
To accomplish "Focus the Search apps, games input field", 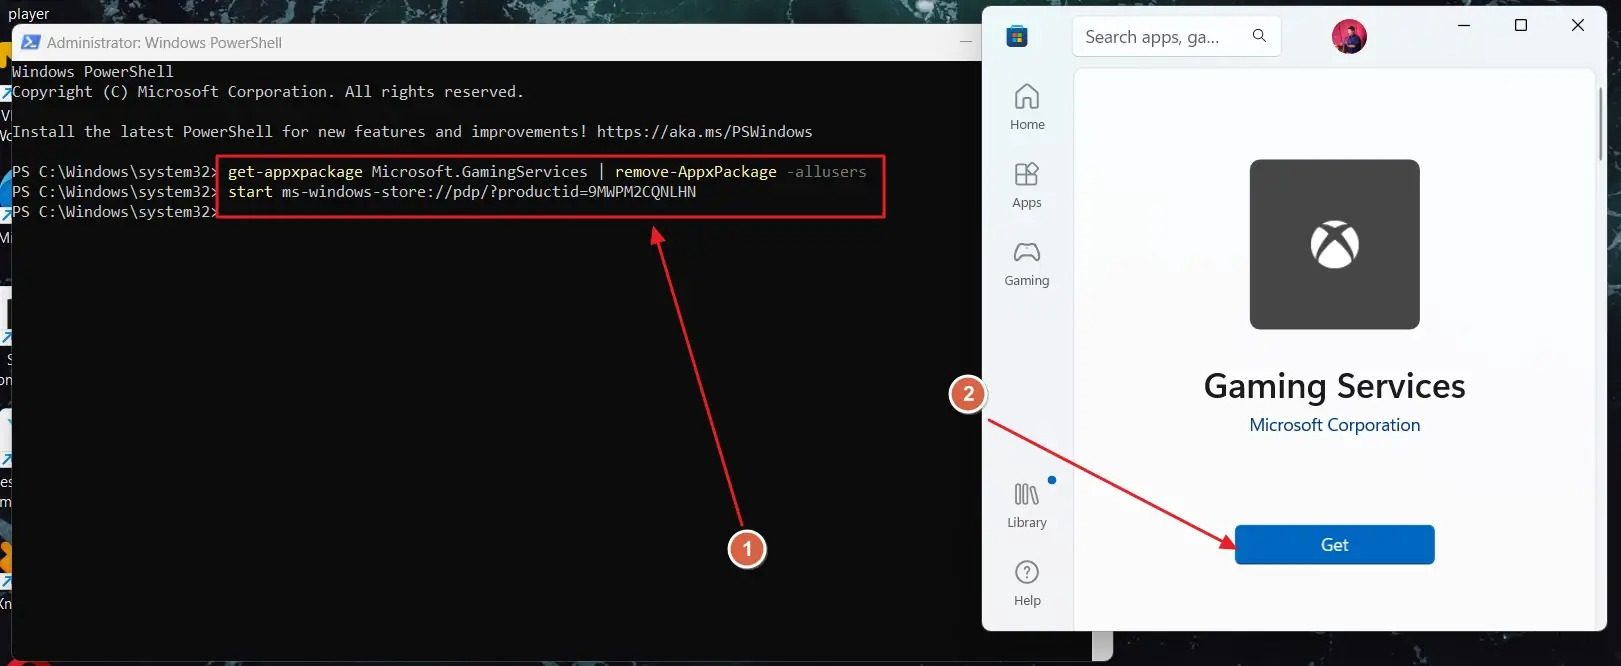I will tap(1176, 37).
